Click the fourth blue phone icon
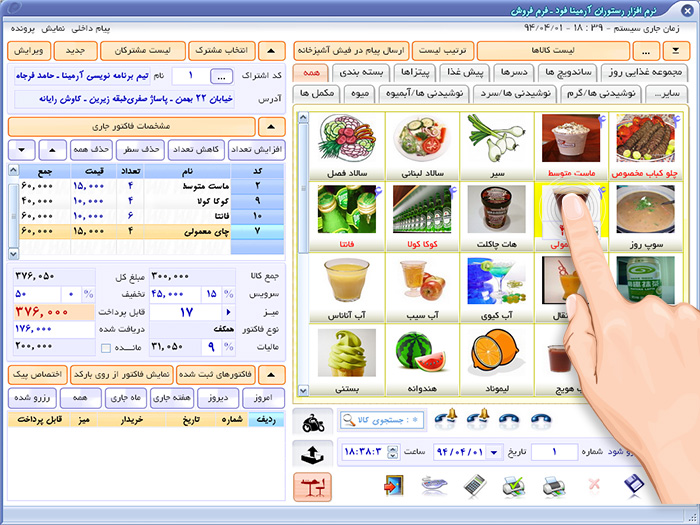This screenshot has height=525, width=700. click(541, 420)
